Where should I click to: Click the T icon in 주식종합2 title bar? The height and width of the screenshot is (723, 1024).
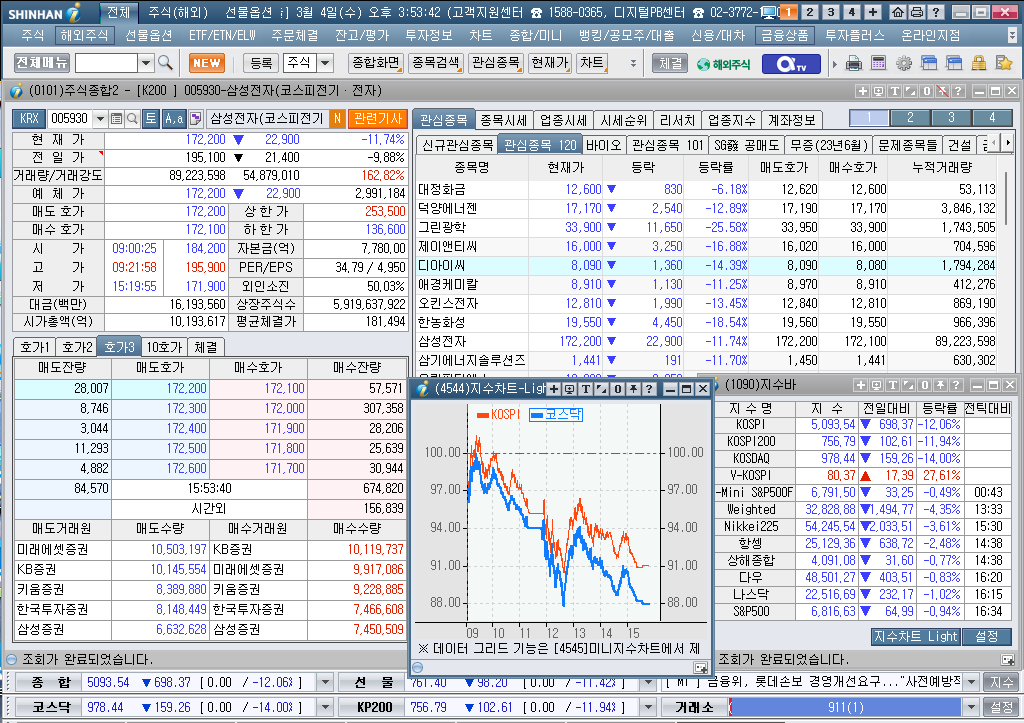[x=894, y=91]
